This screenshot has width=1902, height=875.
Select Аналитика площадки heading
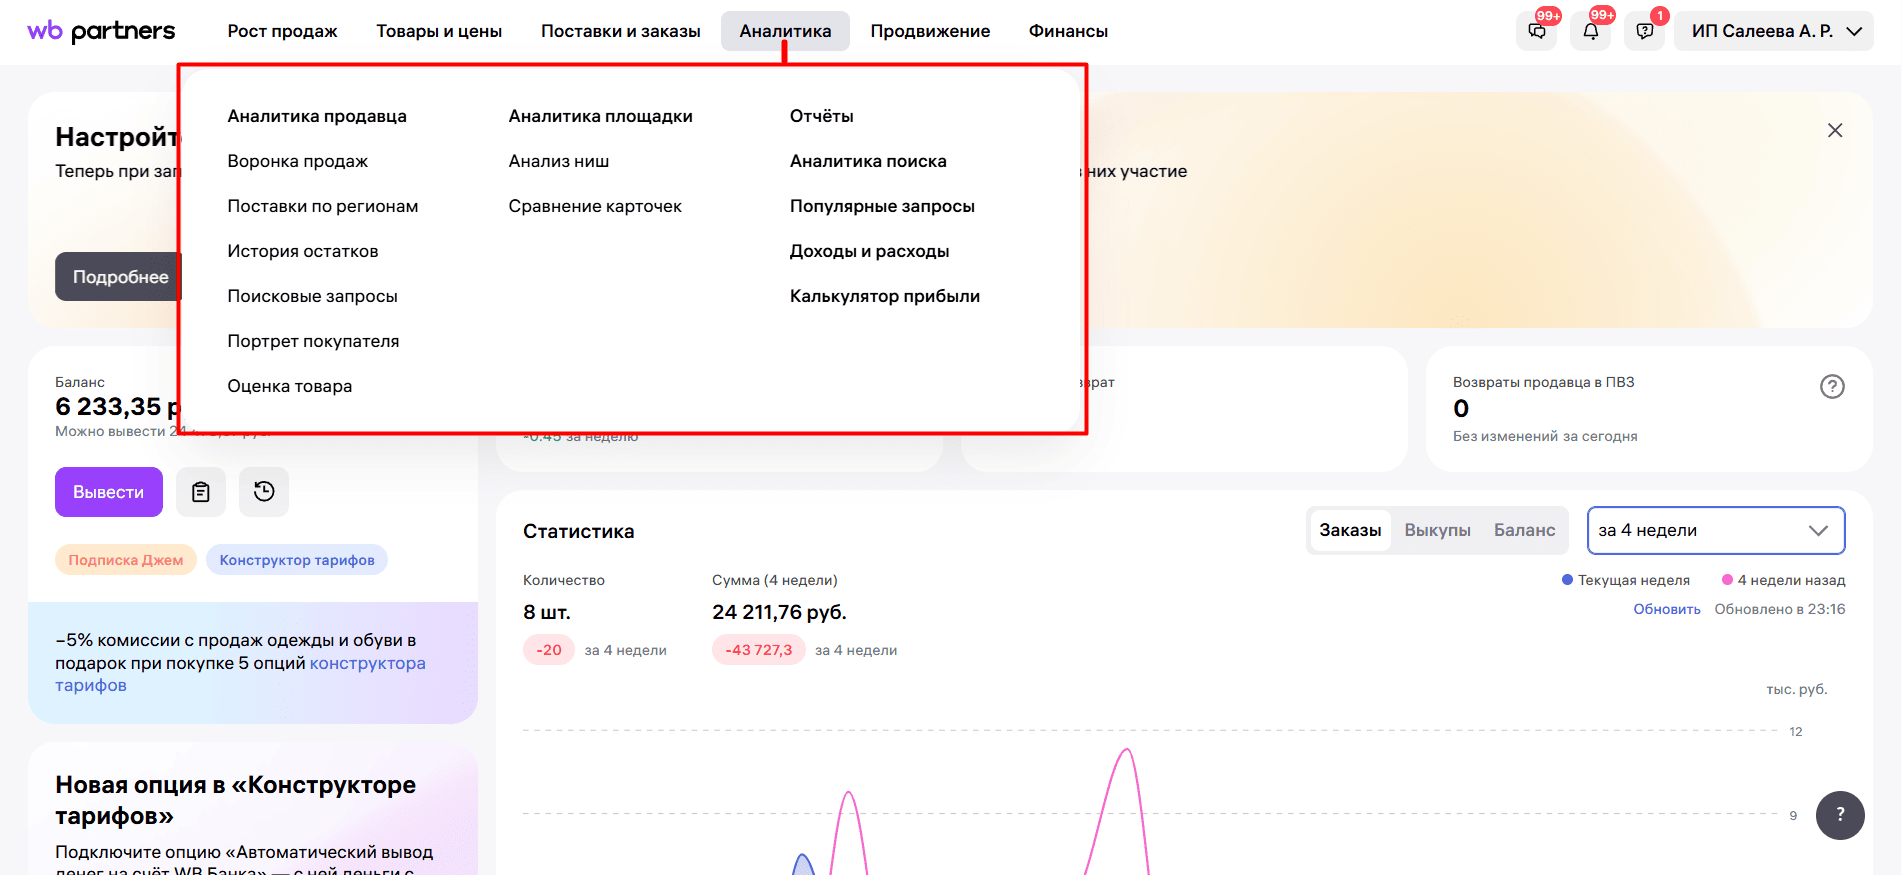click(x=601, y=116)
